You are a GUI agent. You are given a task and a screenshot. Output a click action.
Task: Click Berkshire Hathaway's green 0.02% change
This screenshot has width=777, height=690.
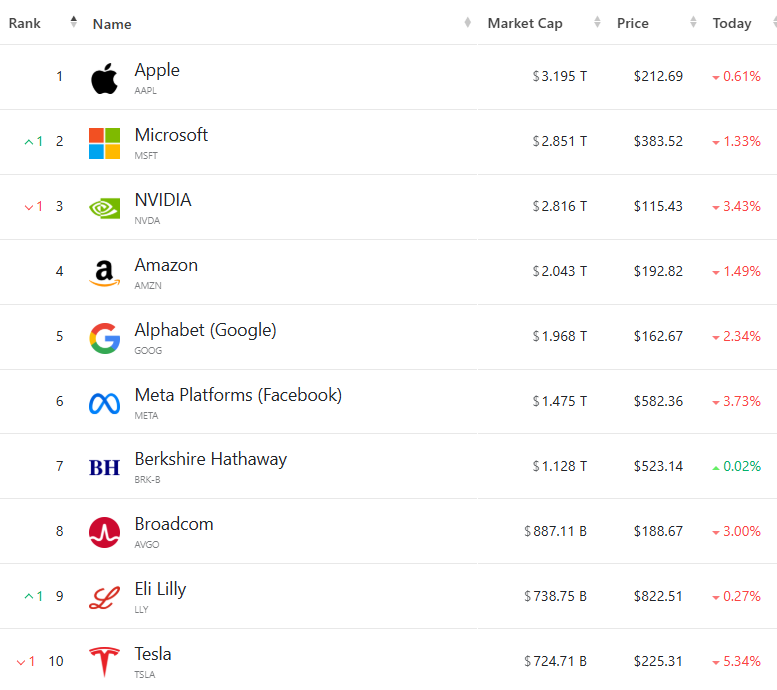click(735, 466)
